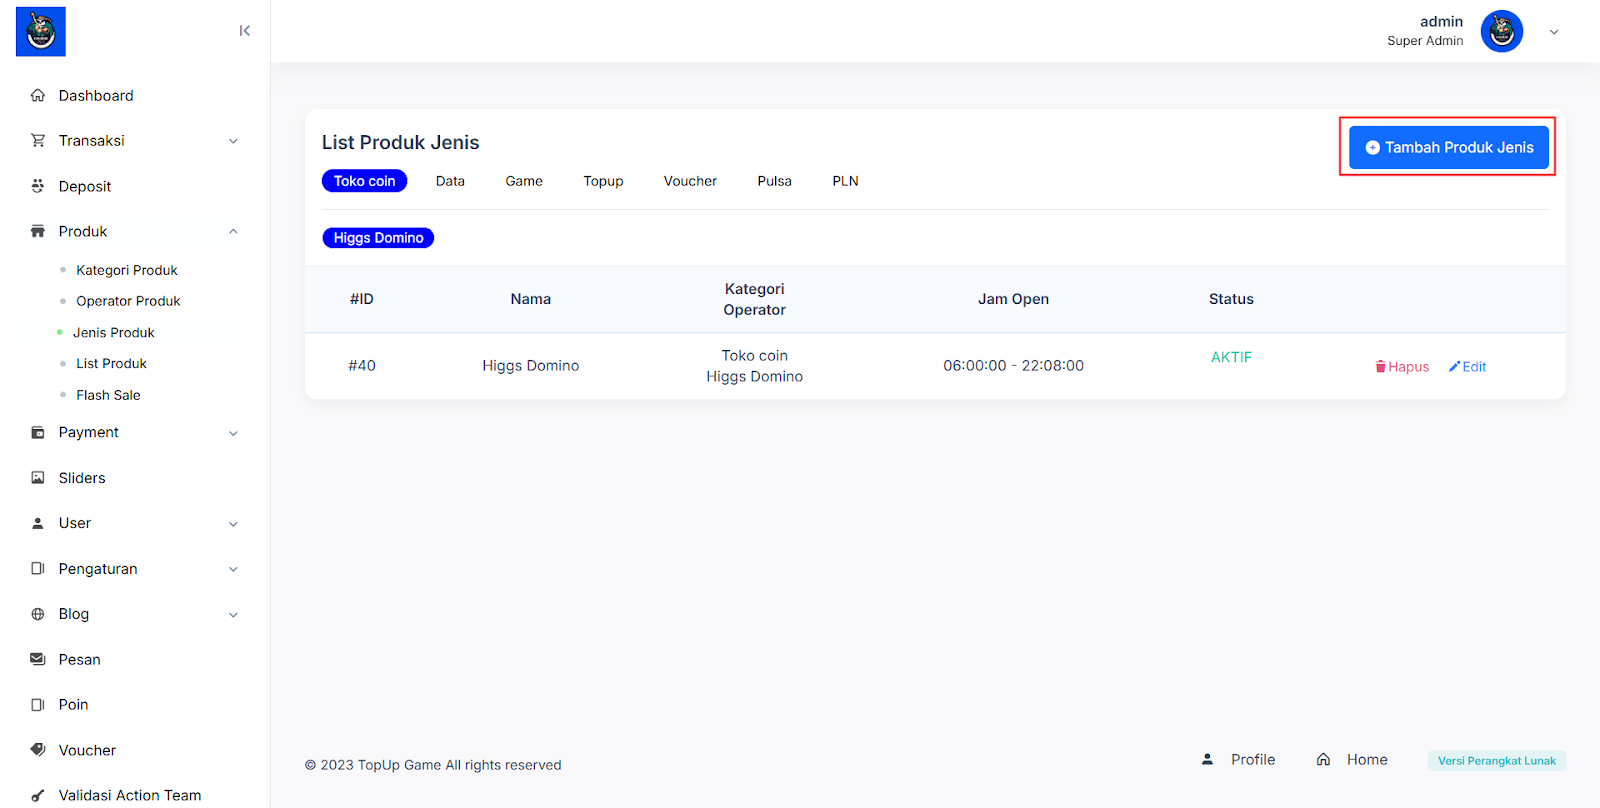Expand the Pengaturan menu chevron
Screen dimensions: 1600x808
pos(233,569)
